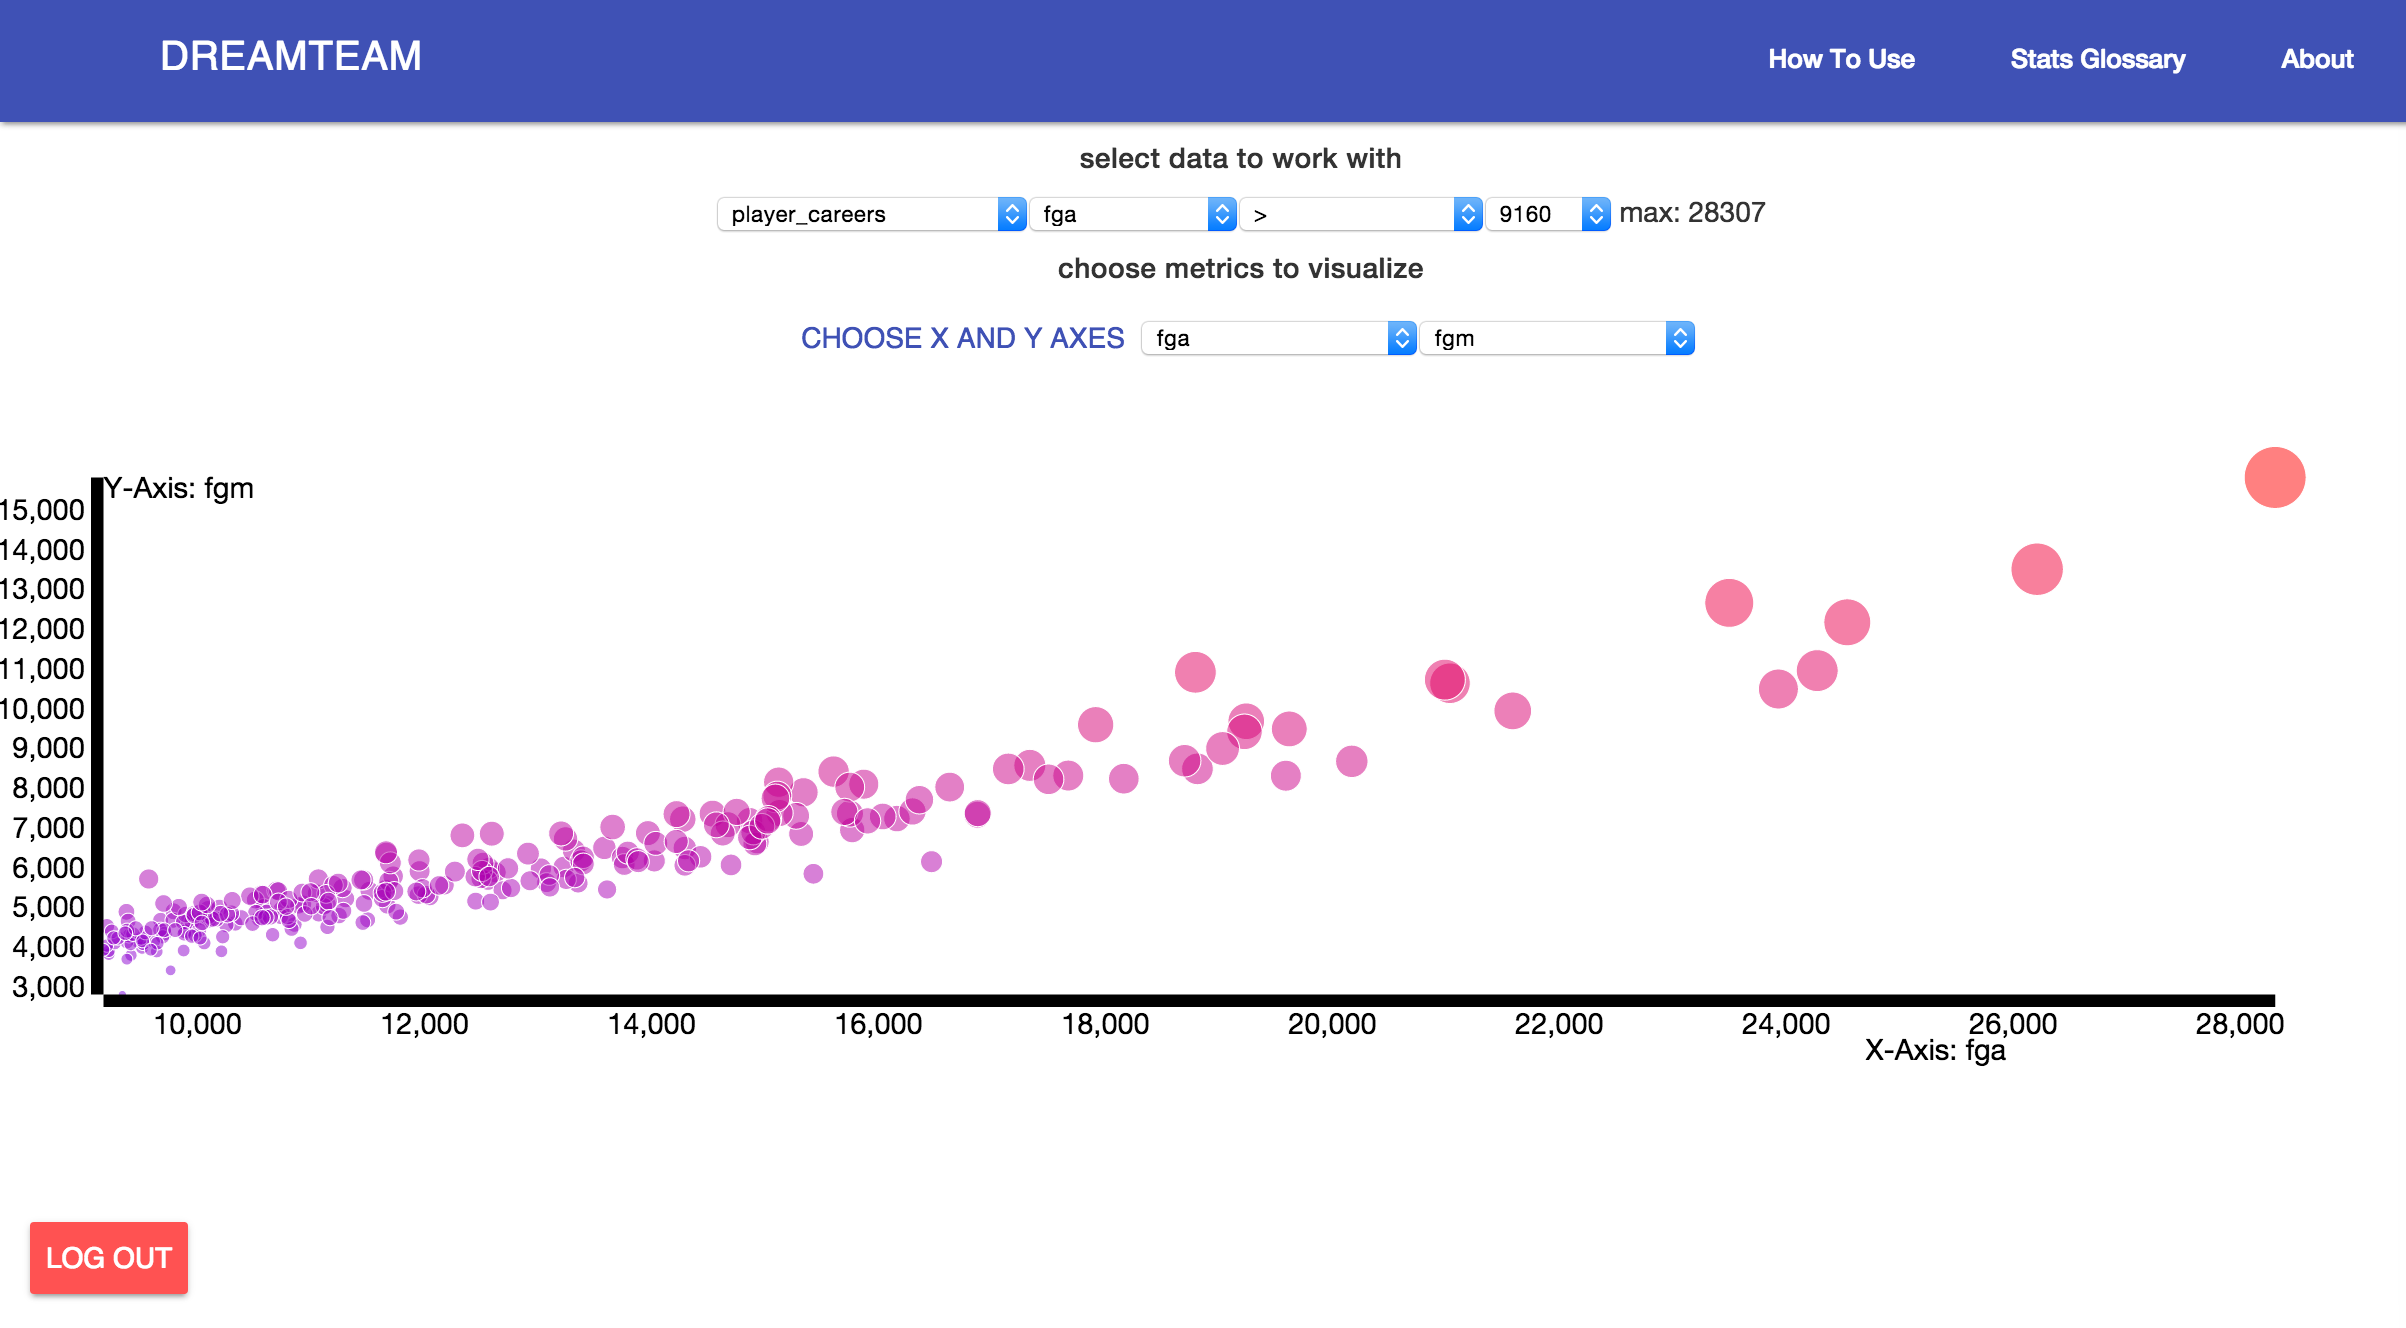Image resolution: width=2406 pixels, height=1328 pixels.
Task: Open the Y axis fgm dropdown
Action: coord(1556,338)
